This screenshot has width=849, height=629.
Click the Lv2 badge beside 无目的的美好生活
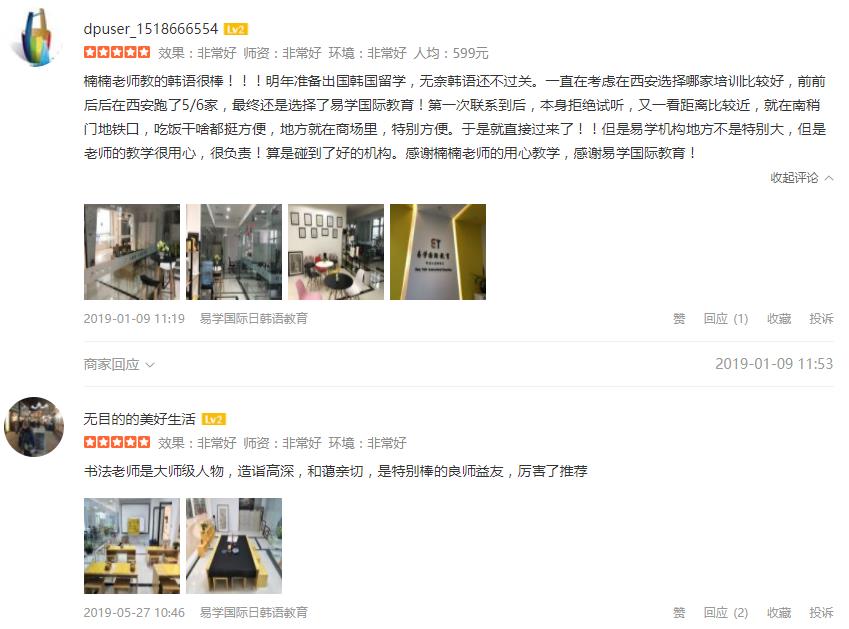pos(213,419)
